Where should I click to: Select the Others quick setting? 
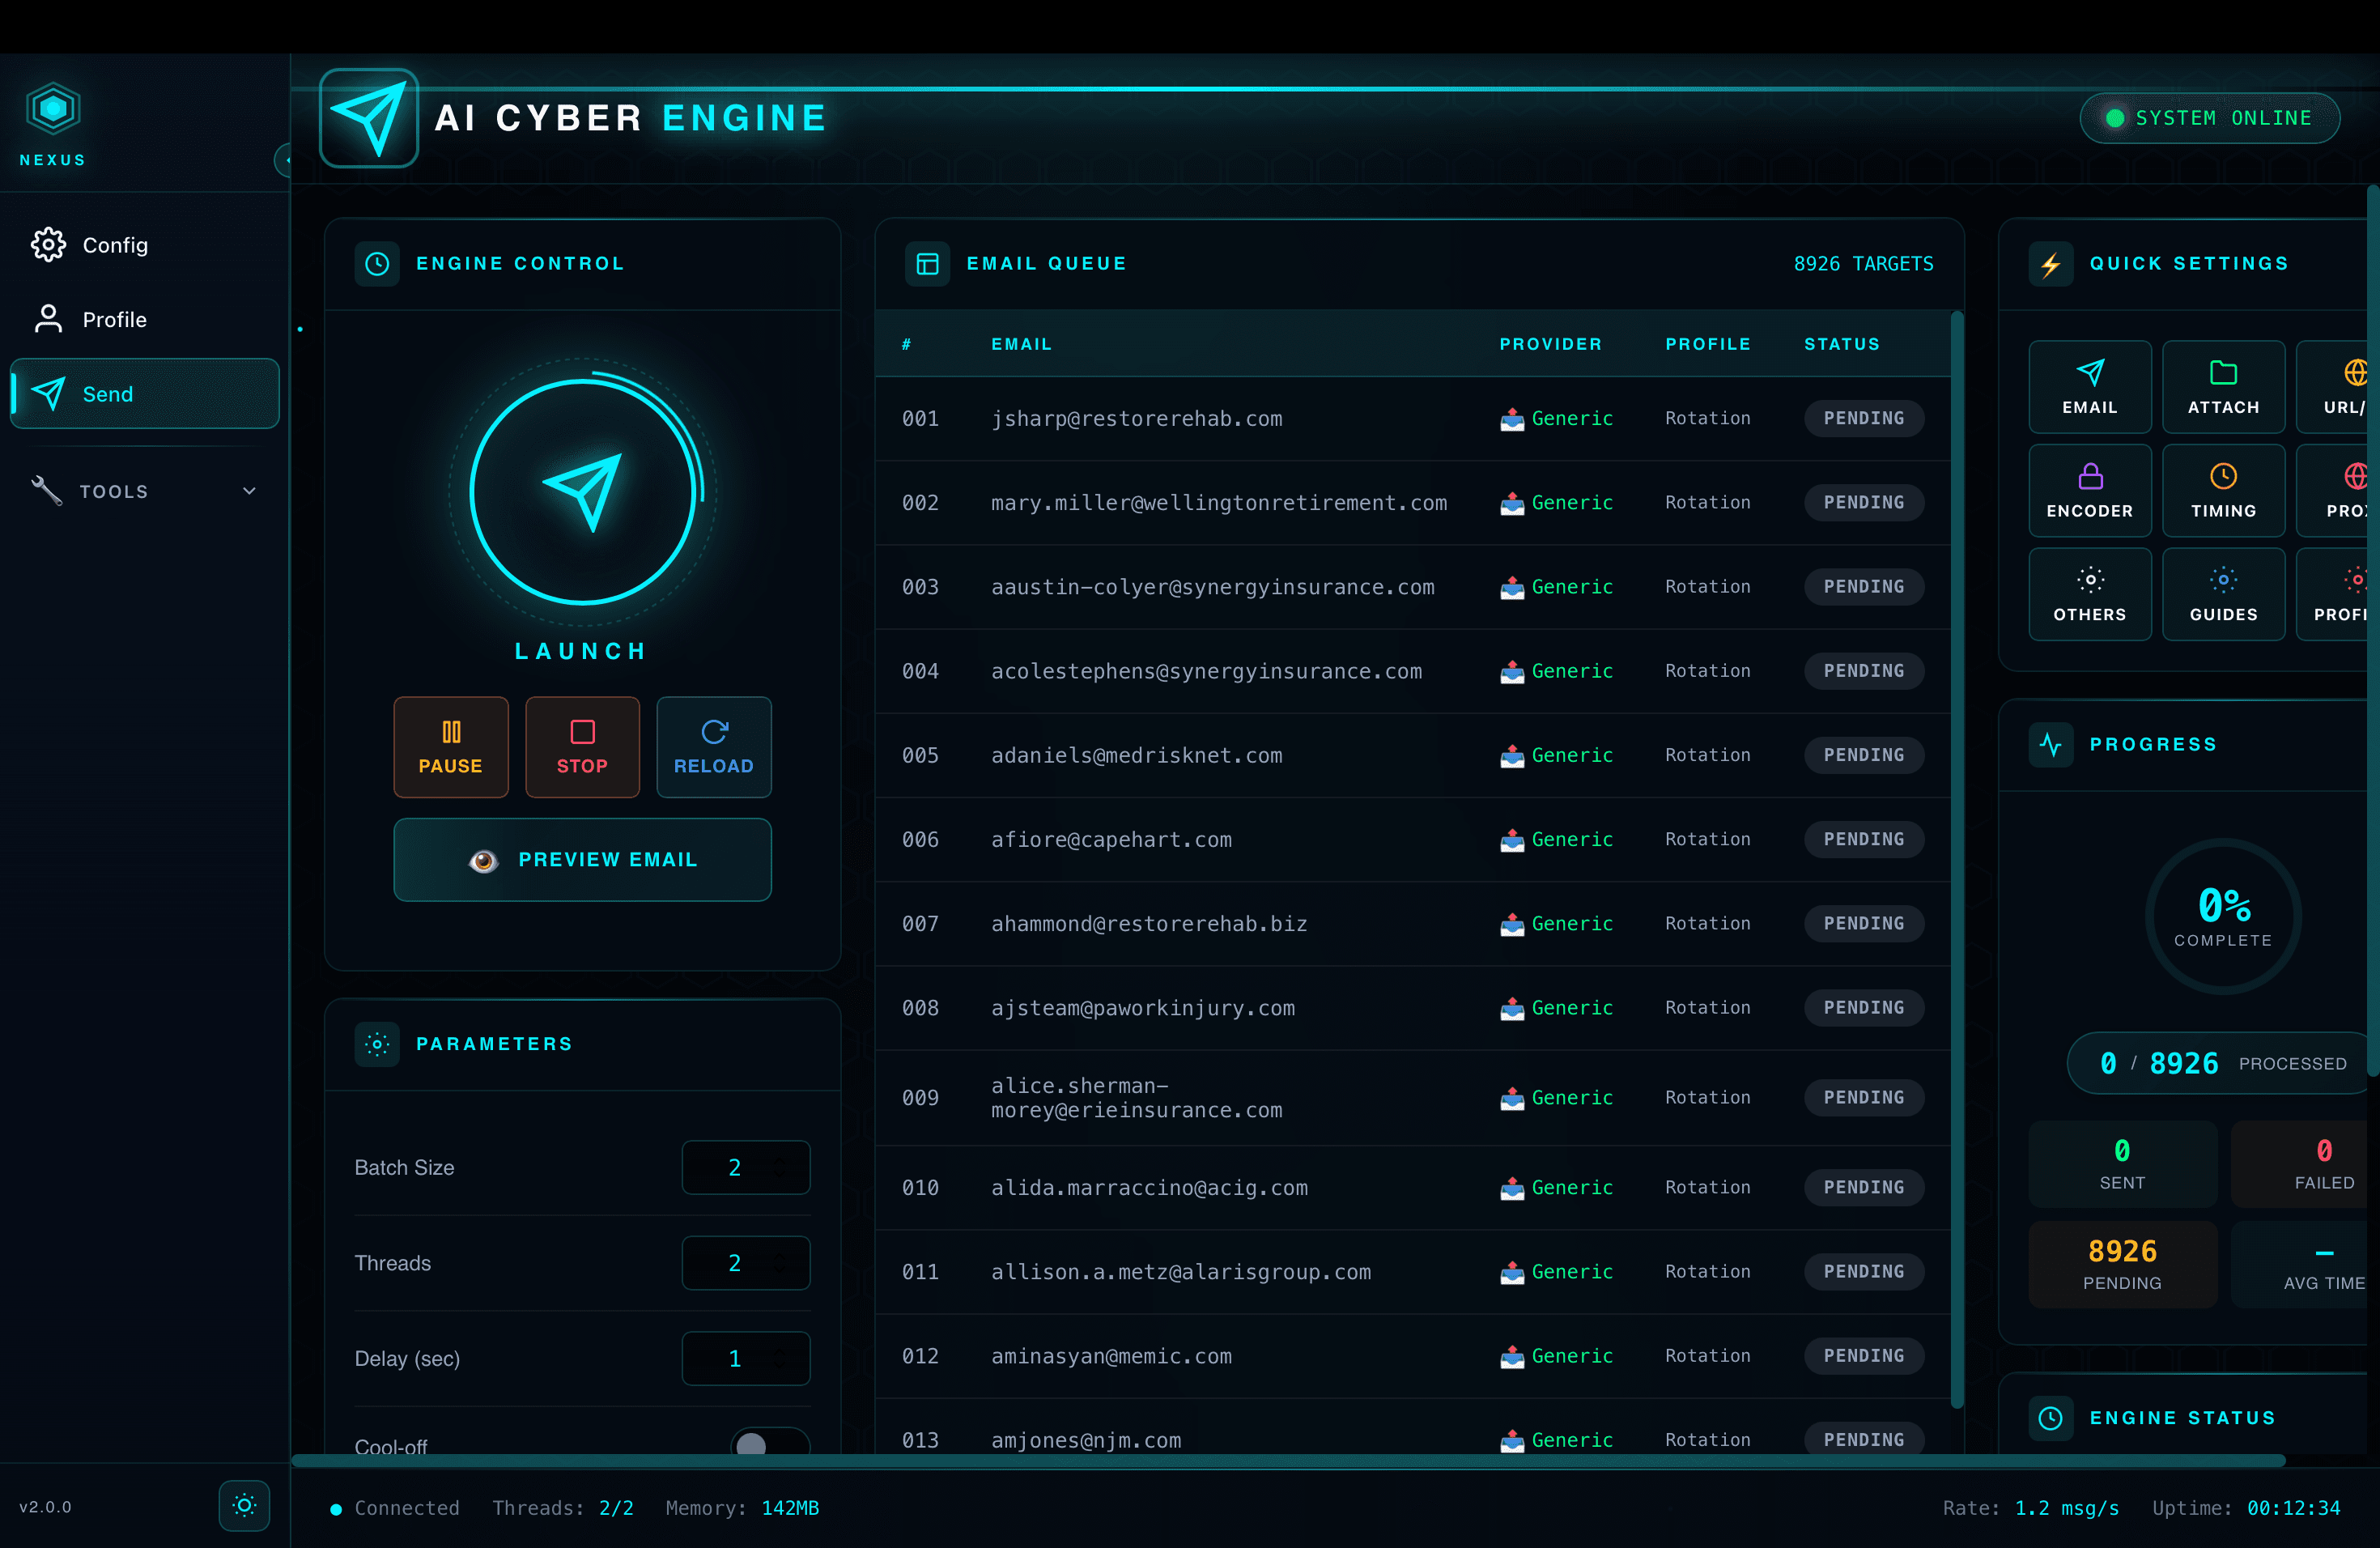coord(2090,594)
